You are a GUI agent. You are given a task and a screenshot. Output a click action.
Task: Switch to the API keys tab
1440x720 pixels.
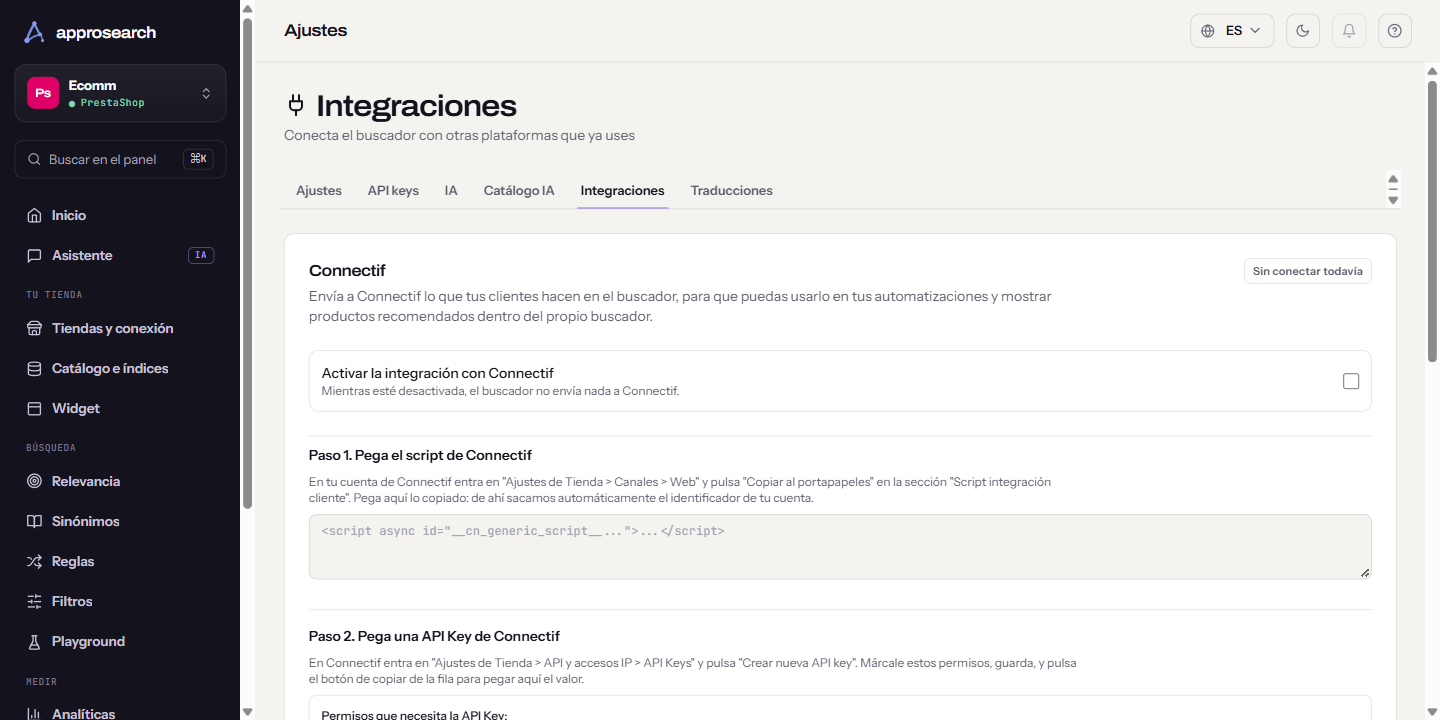point(393,190)
